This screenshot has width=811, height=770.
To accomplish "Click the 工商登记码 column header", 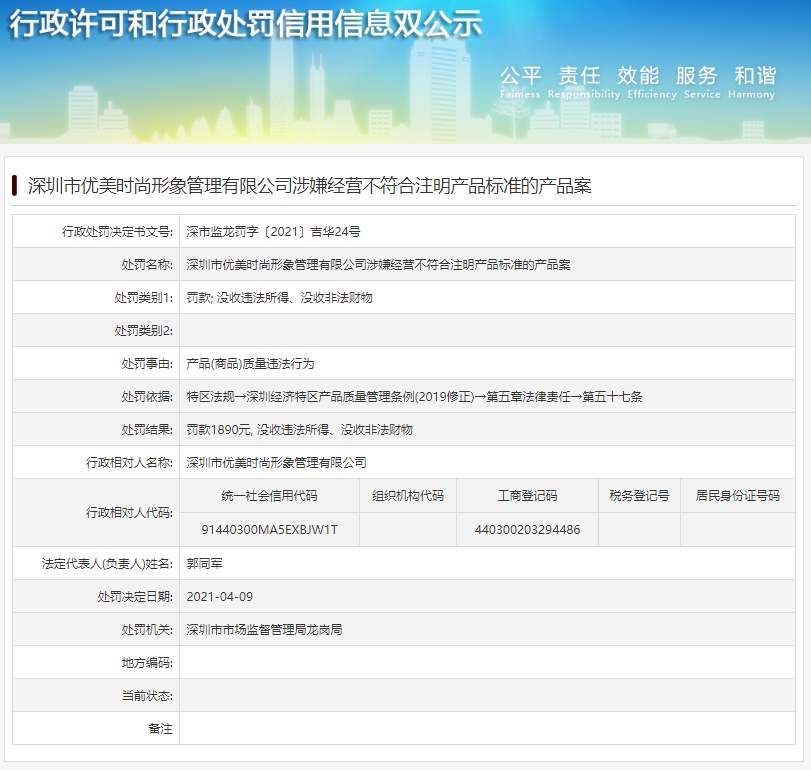I will click(527, 495).
